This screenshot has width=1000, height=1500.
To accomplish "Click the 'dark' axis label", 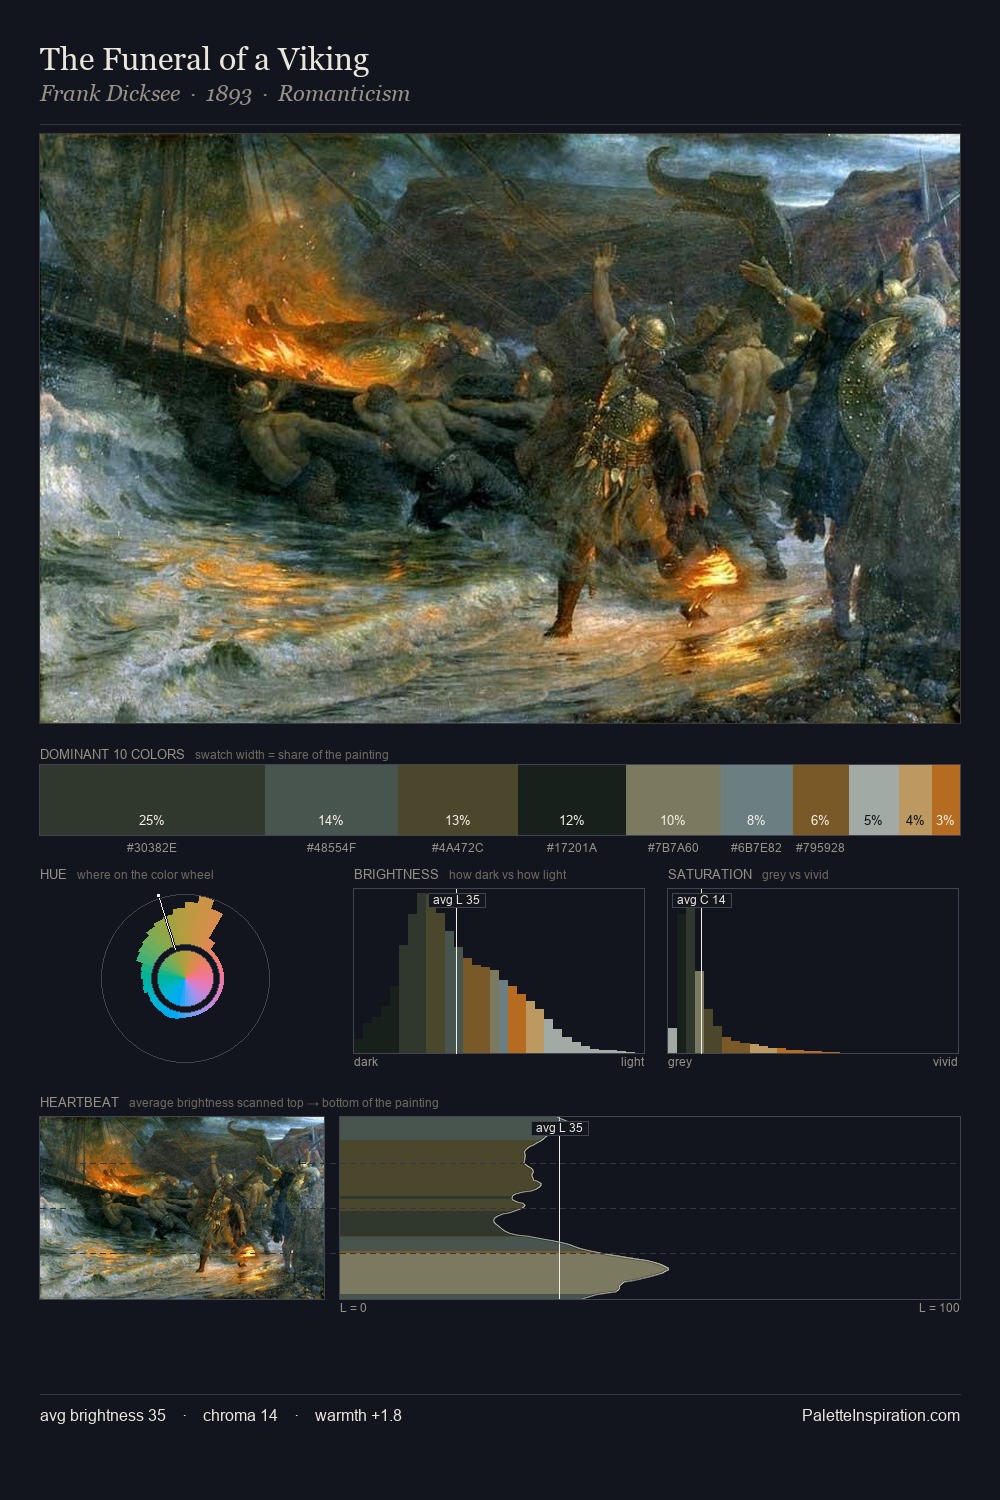I will coord(366,1062).
